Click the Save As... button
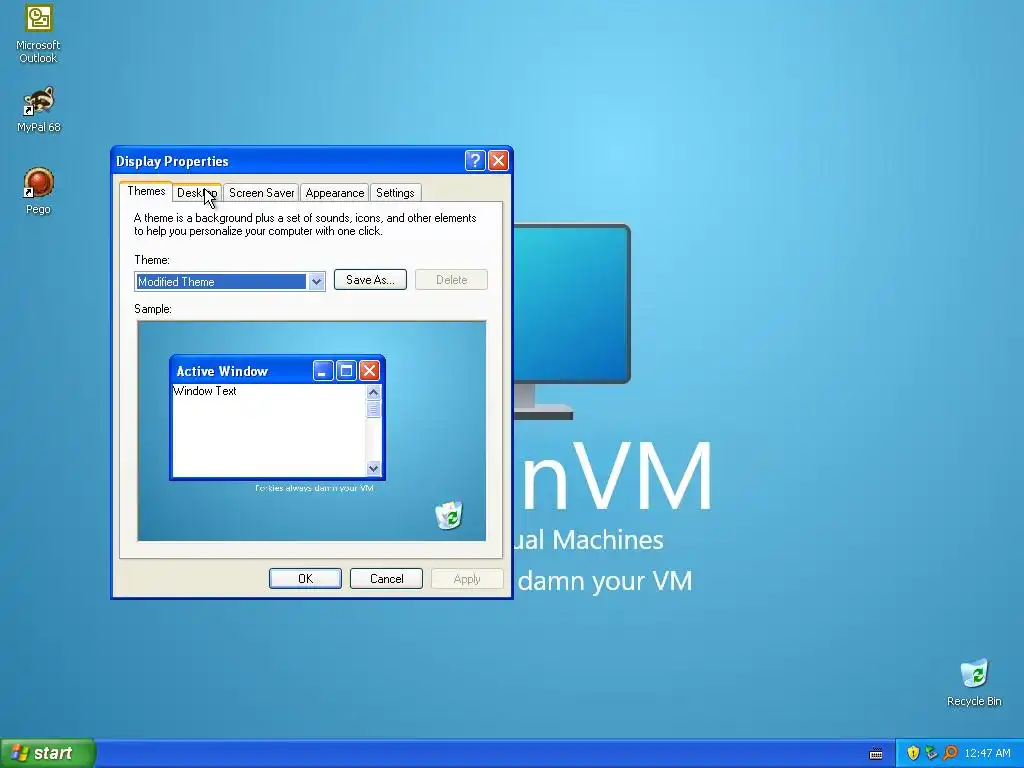The height and width of the screenshot is (768, 1024). [x=370, y=280]
